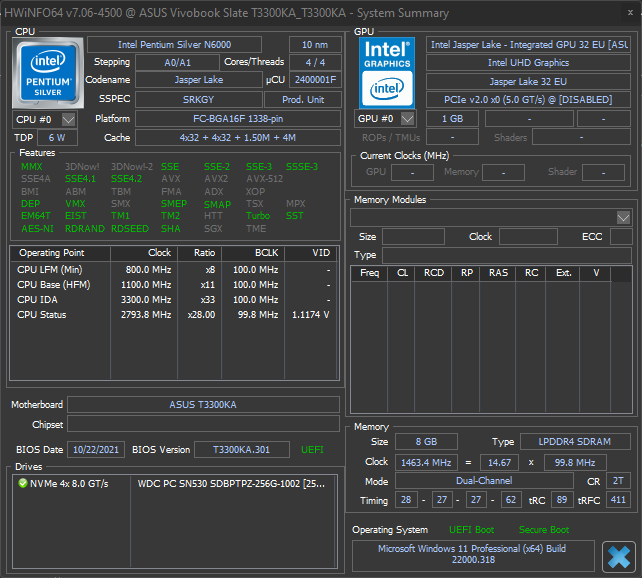This screenshot has height=578, width=642.
Task: Click the tRFC value 411
Action: [x=618, y=500]
